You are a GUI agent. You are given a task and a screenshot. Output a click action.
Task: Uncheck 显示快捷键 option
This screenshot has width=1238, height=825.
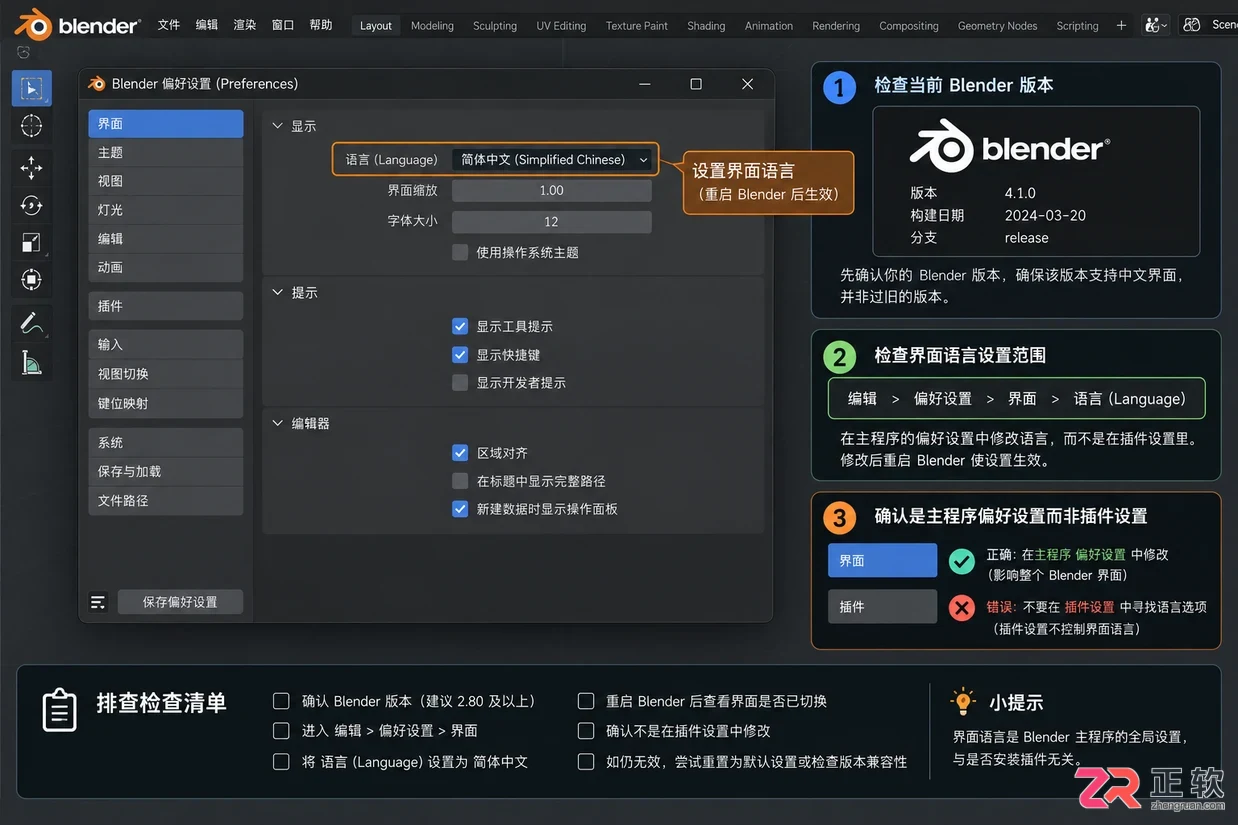(460, 354)
